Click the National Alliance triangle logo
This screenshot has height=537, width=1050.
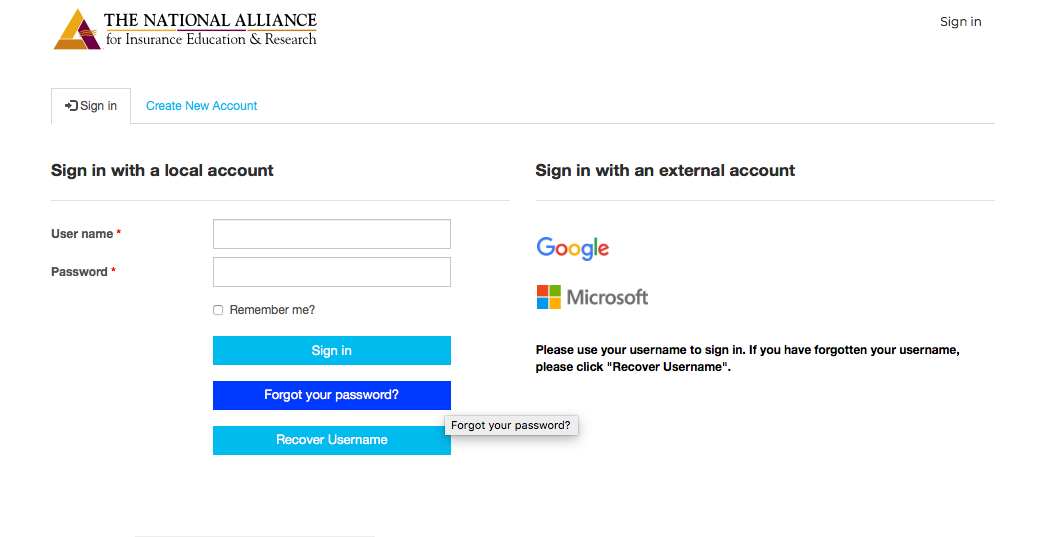pyautogui.click(x=77, y=30)
